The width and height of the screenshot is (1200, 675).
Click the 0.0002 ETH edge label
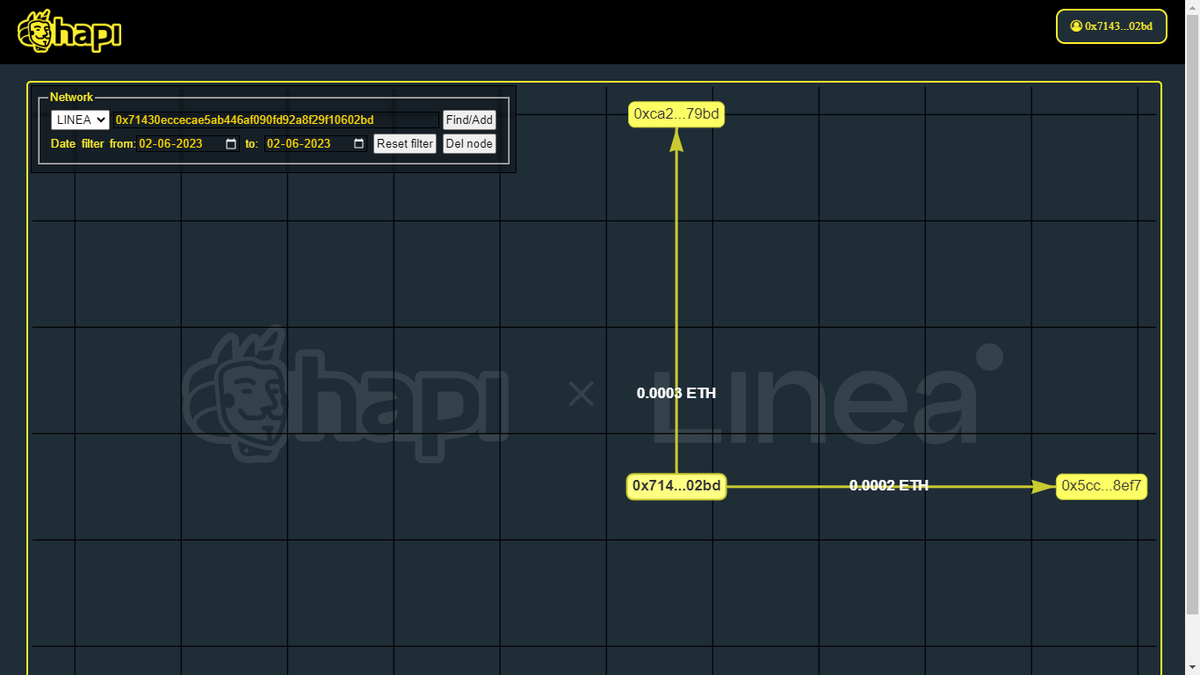(x=888, y=485)
